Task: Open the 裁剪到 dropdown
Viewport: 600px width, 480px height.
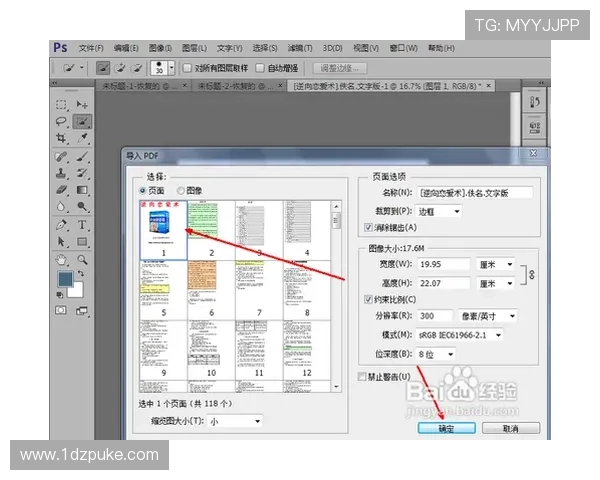Action: pyautogui.click(x=442, y=211)
